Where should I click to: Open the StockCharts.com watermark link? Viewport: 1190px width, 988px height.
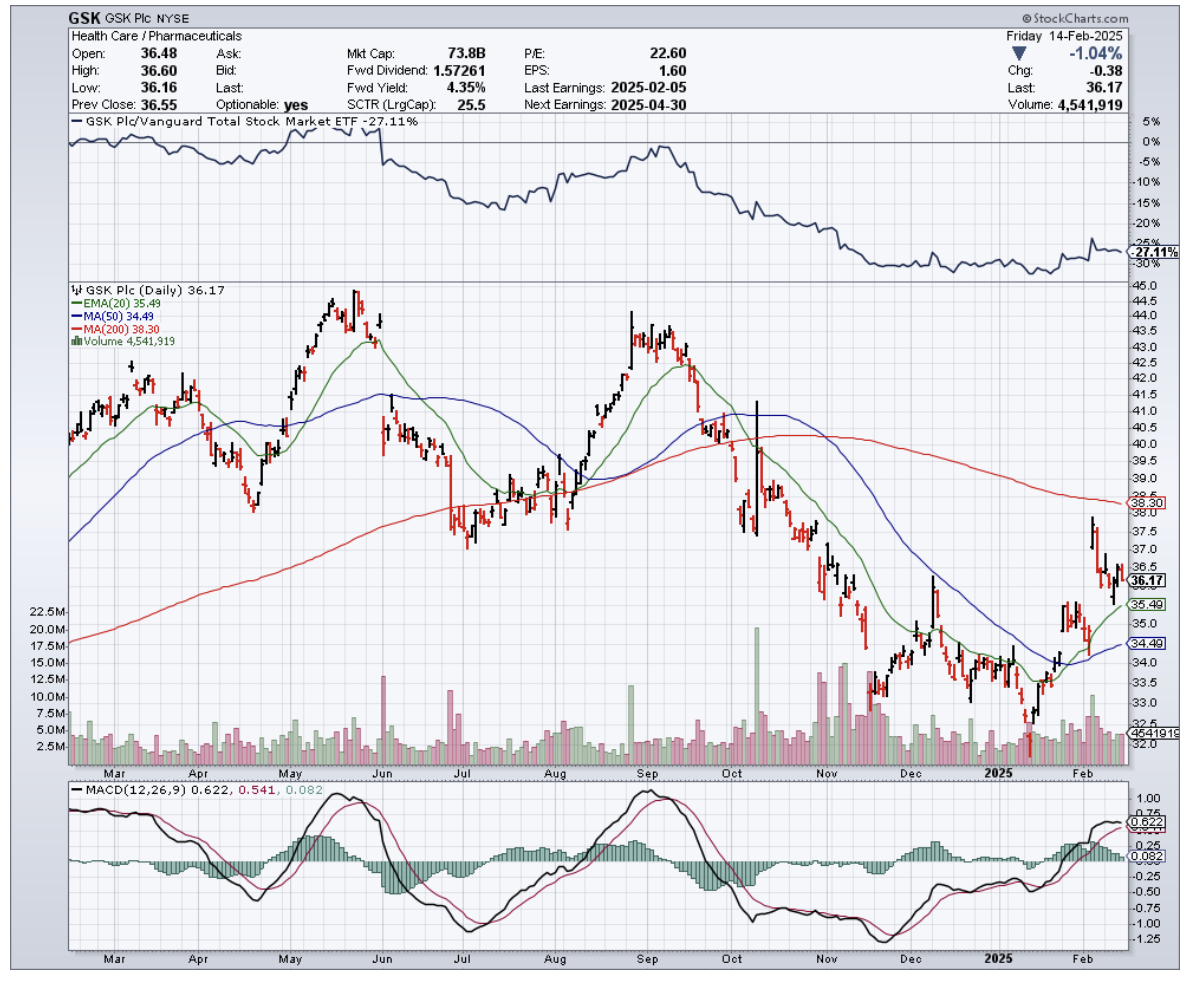coord(1075,19)
